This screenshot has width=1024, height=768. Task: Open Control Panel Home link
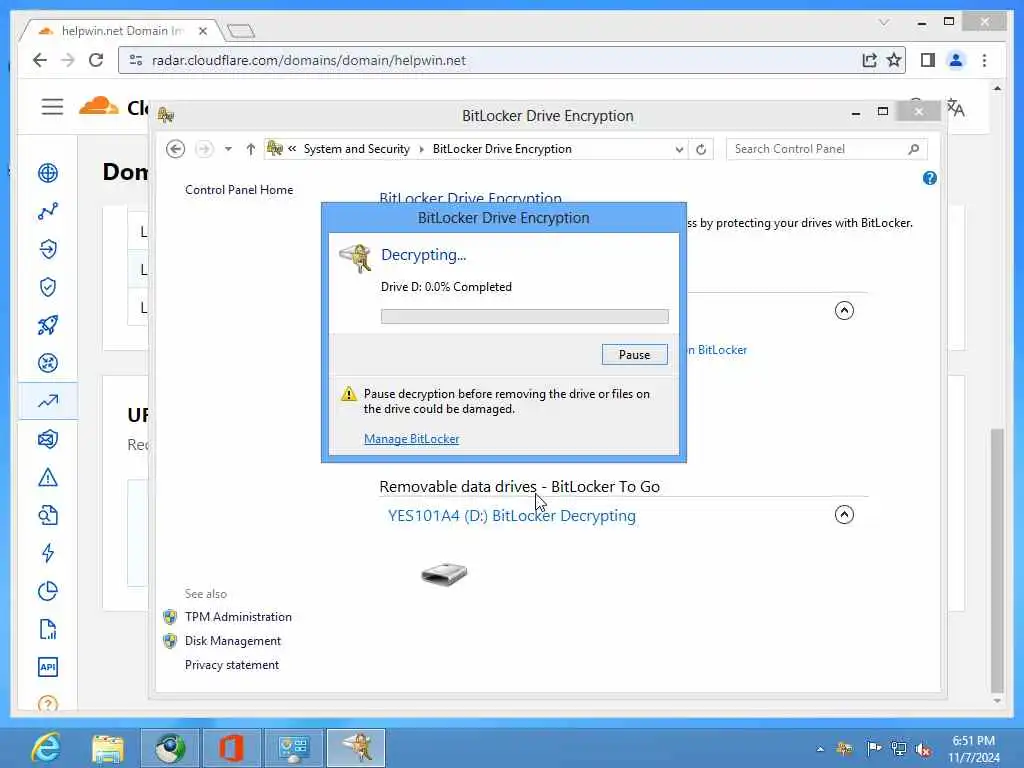(239, 190)
